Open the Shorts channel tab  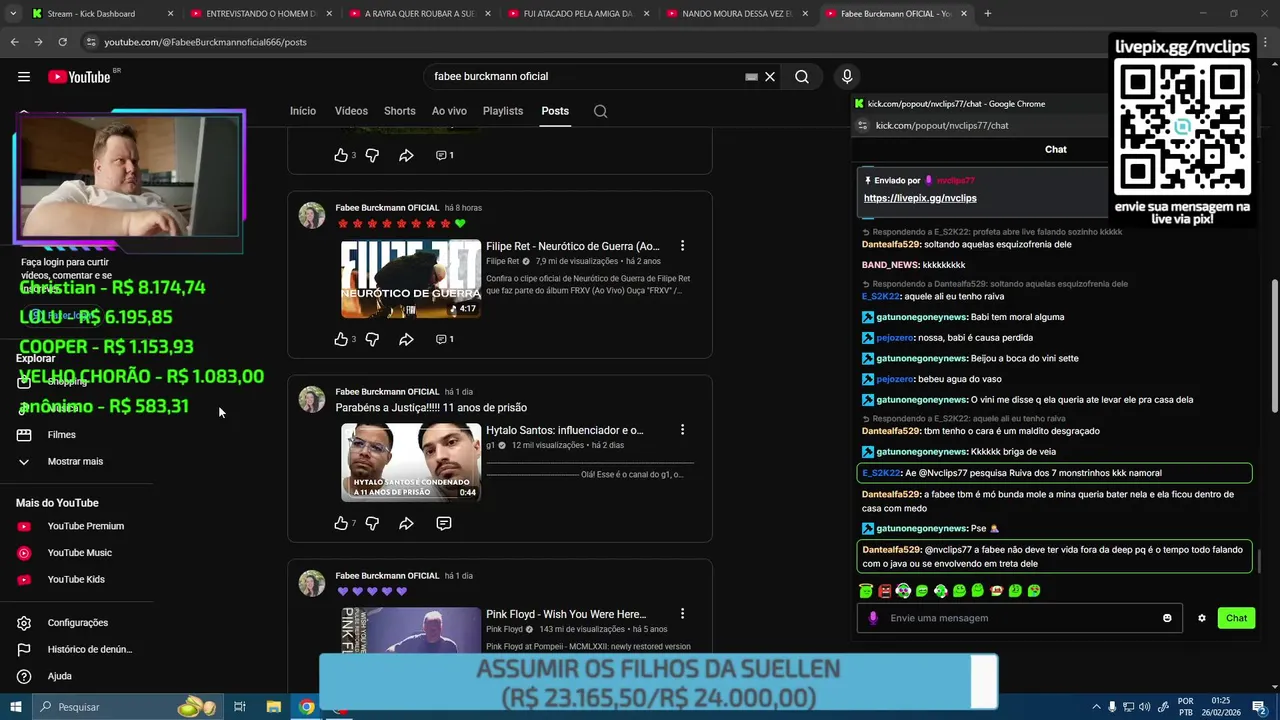point(399,111)
